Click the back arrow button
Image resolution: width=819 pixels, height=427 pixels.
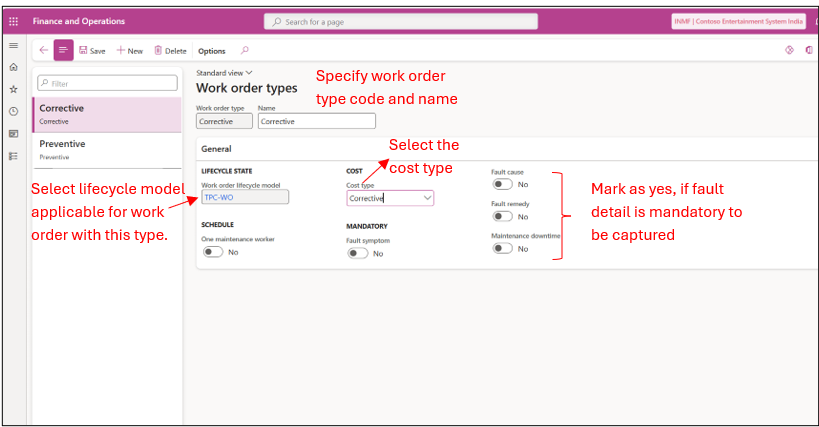44,51
